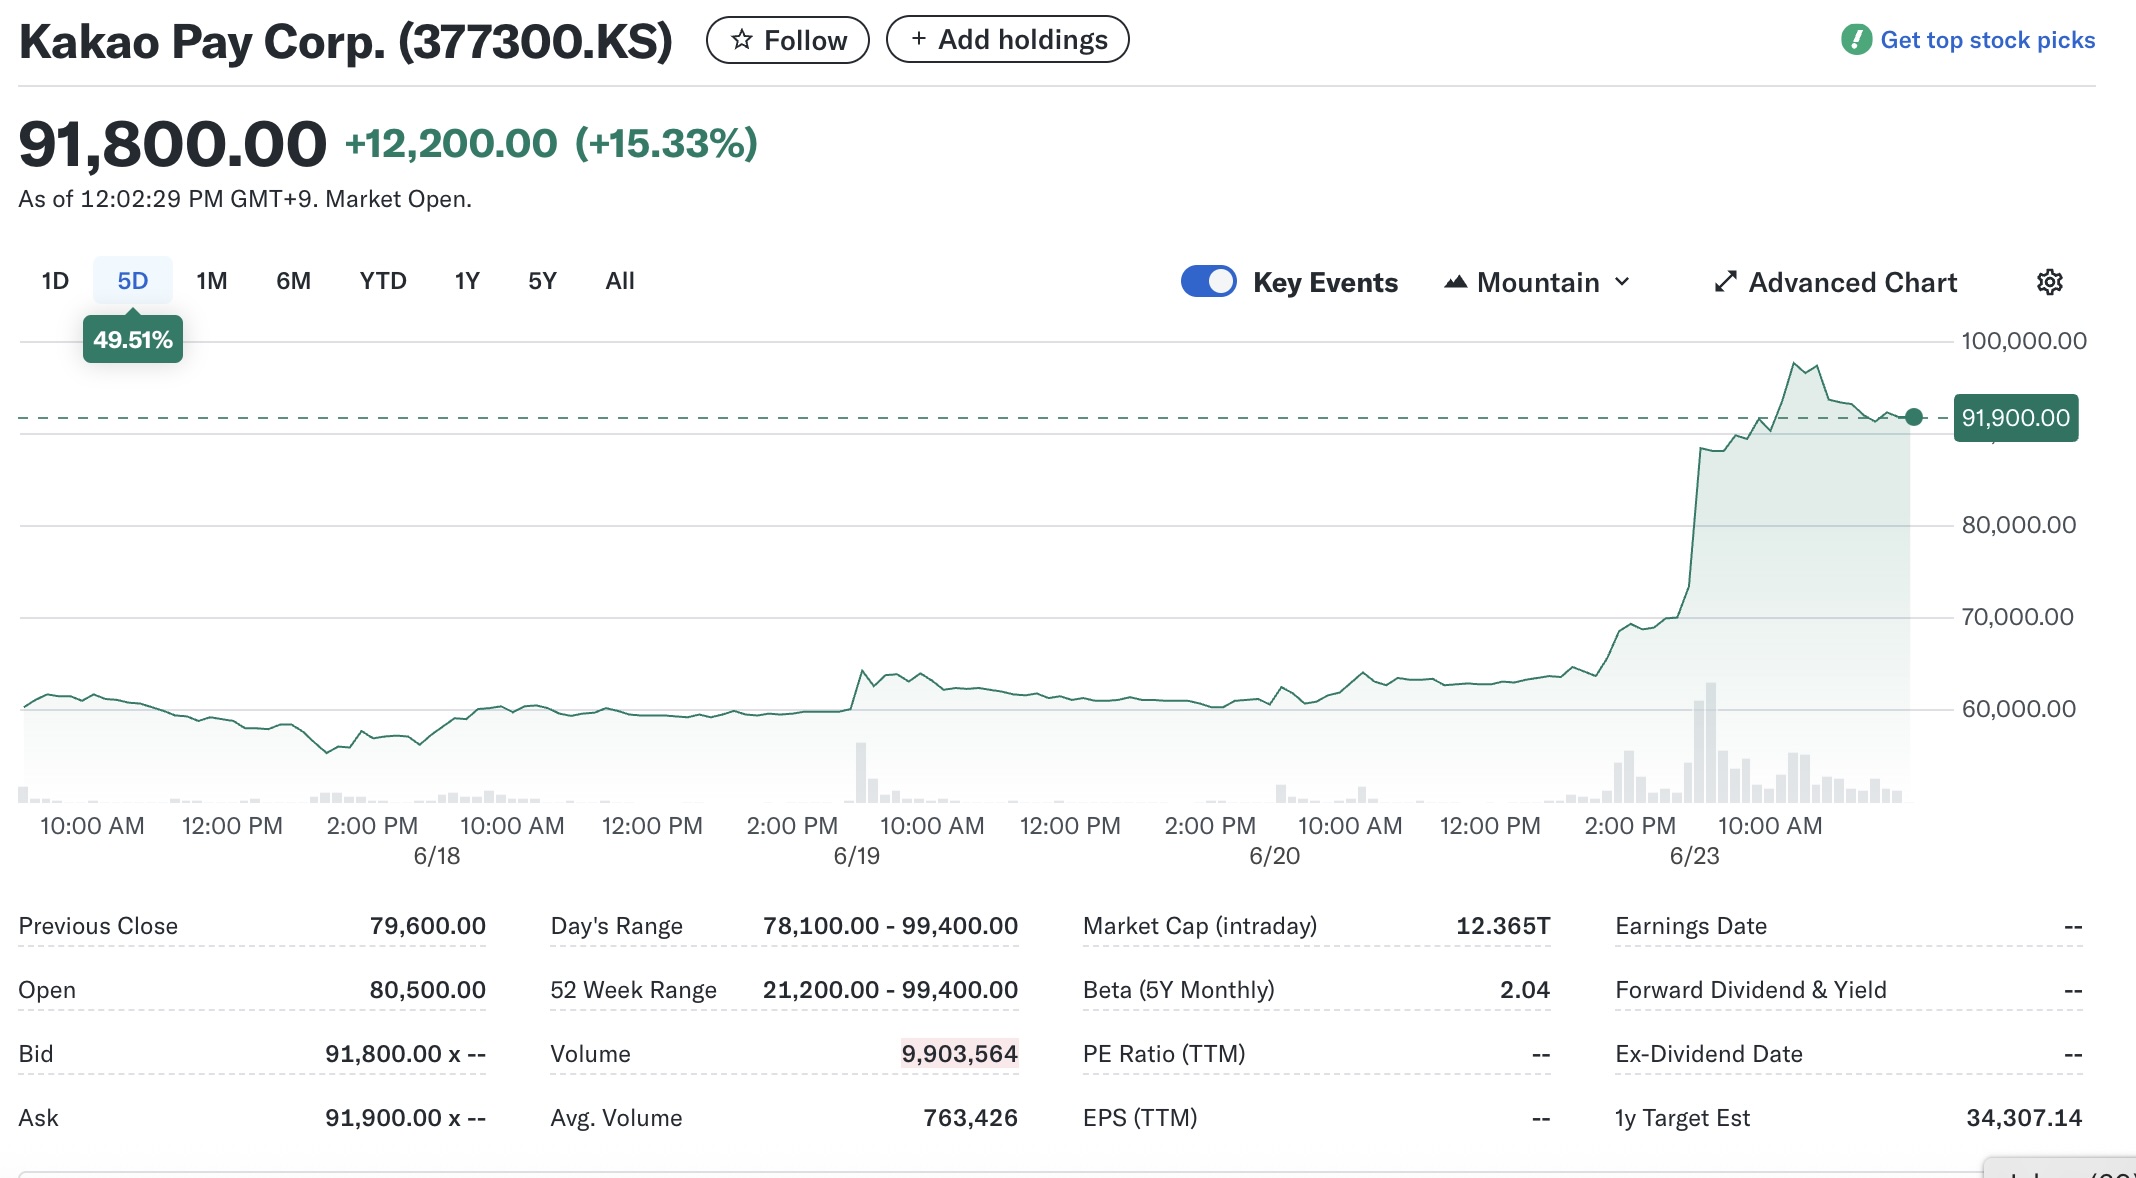Viewport: 2136px width, 1178px height.
Task: Click the 91,800.00 current price
Action: tap(172, 144)
